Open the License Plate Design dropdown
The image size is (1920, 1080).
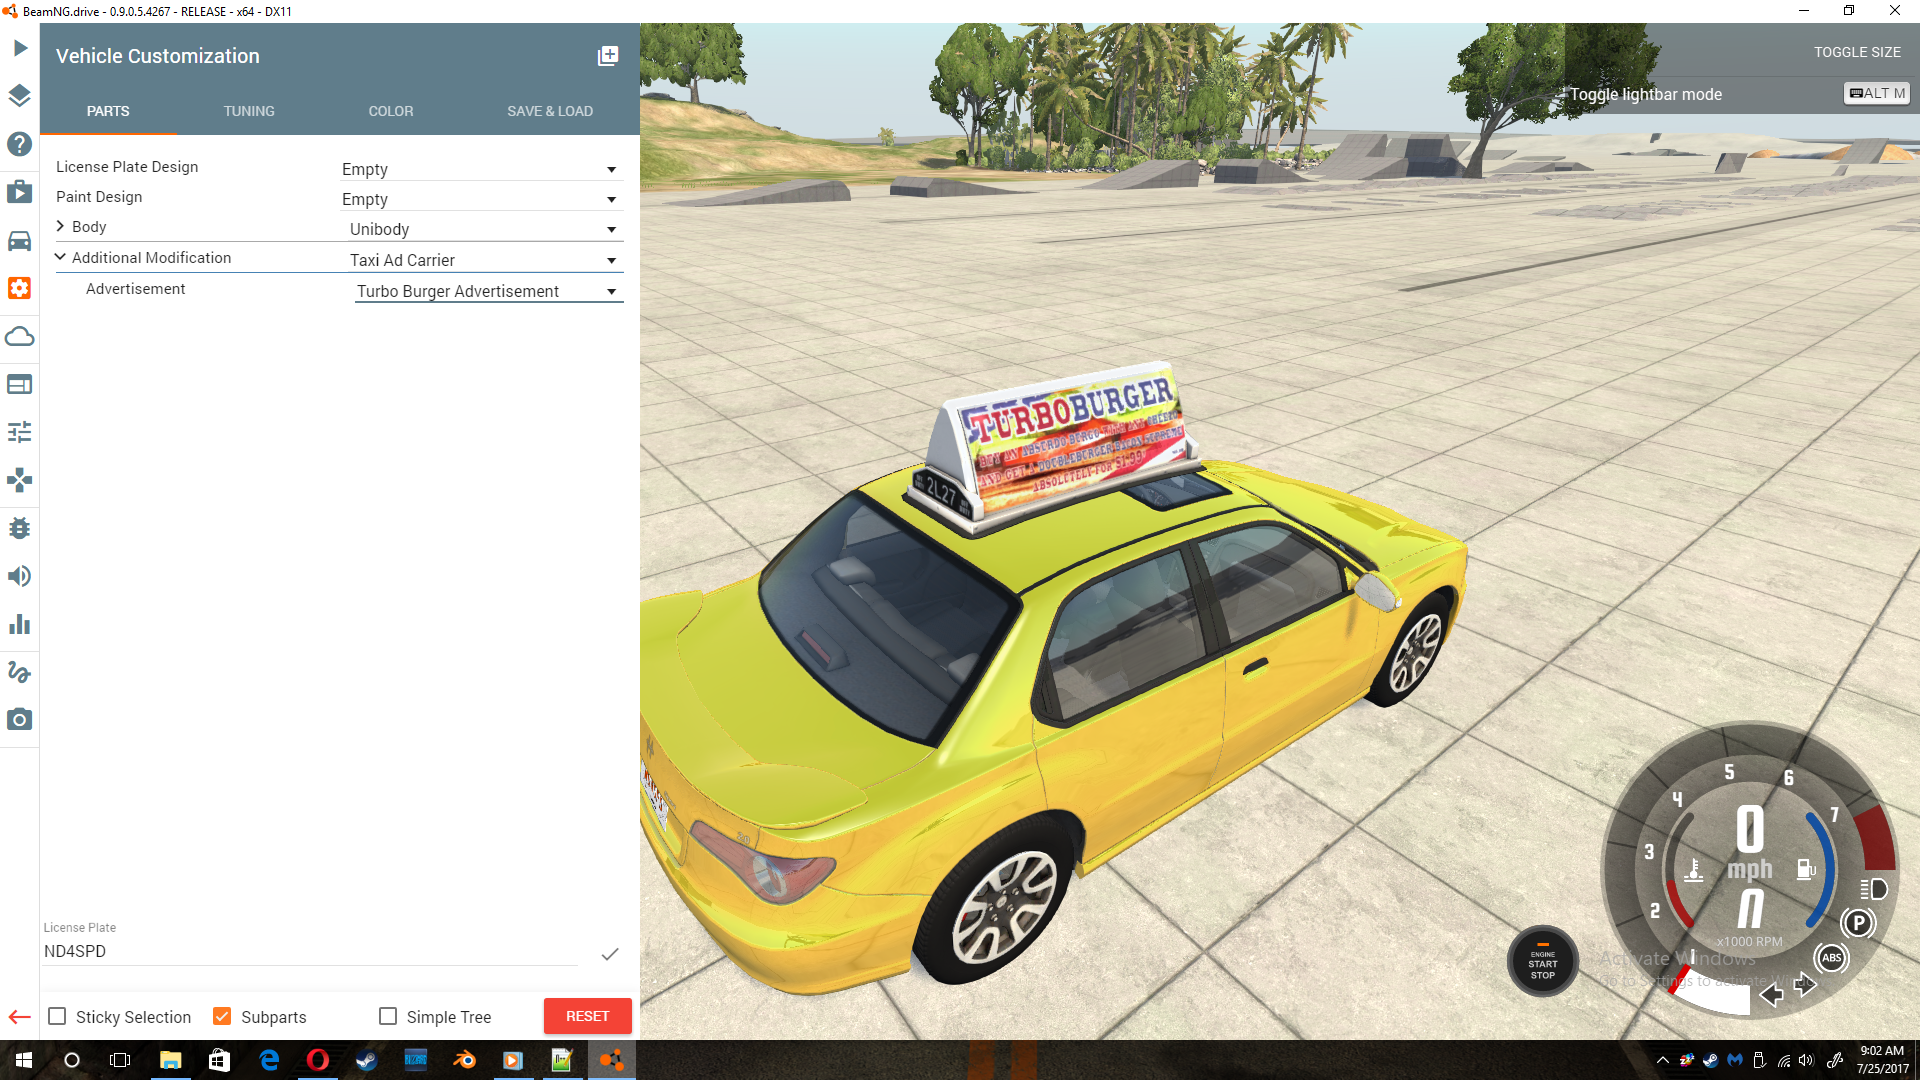point(481,169)
